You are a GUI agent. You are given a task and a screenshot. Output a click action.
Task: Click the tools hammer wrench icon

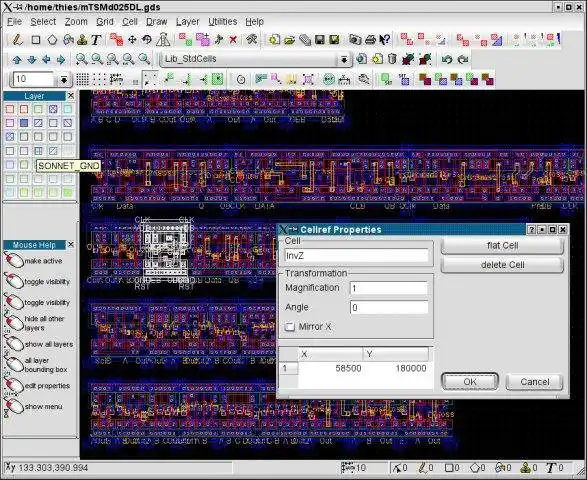pos(252,39)
